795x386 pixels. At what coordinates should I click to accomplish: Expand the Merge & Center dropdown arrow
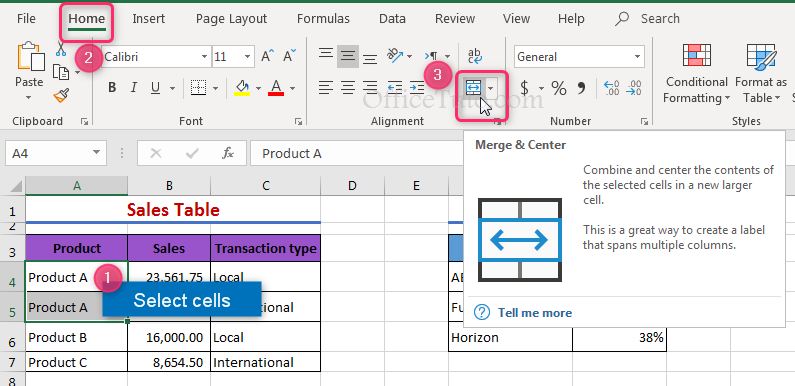pos(490,88)
